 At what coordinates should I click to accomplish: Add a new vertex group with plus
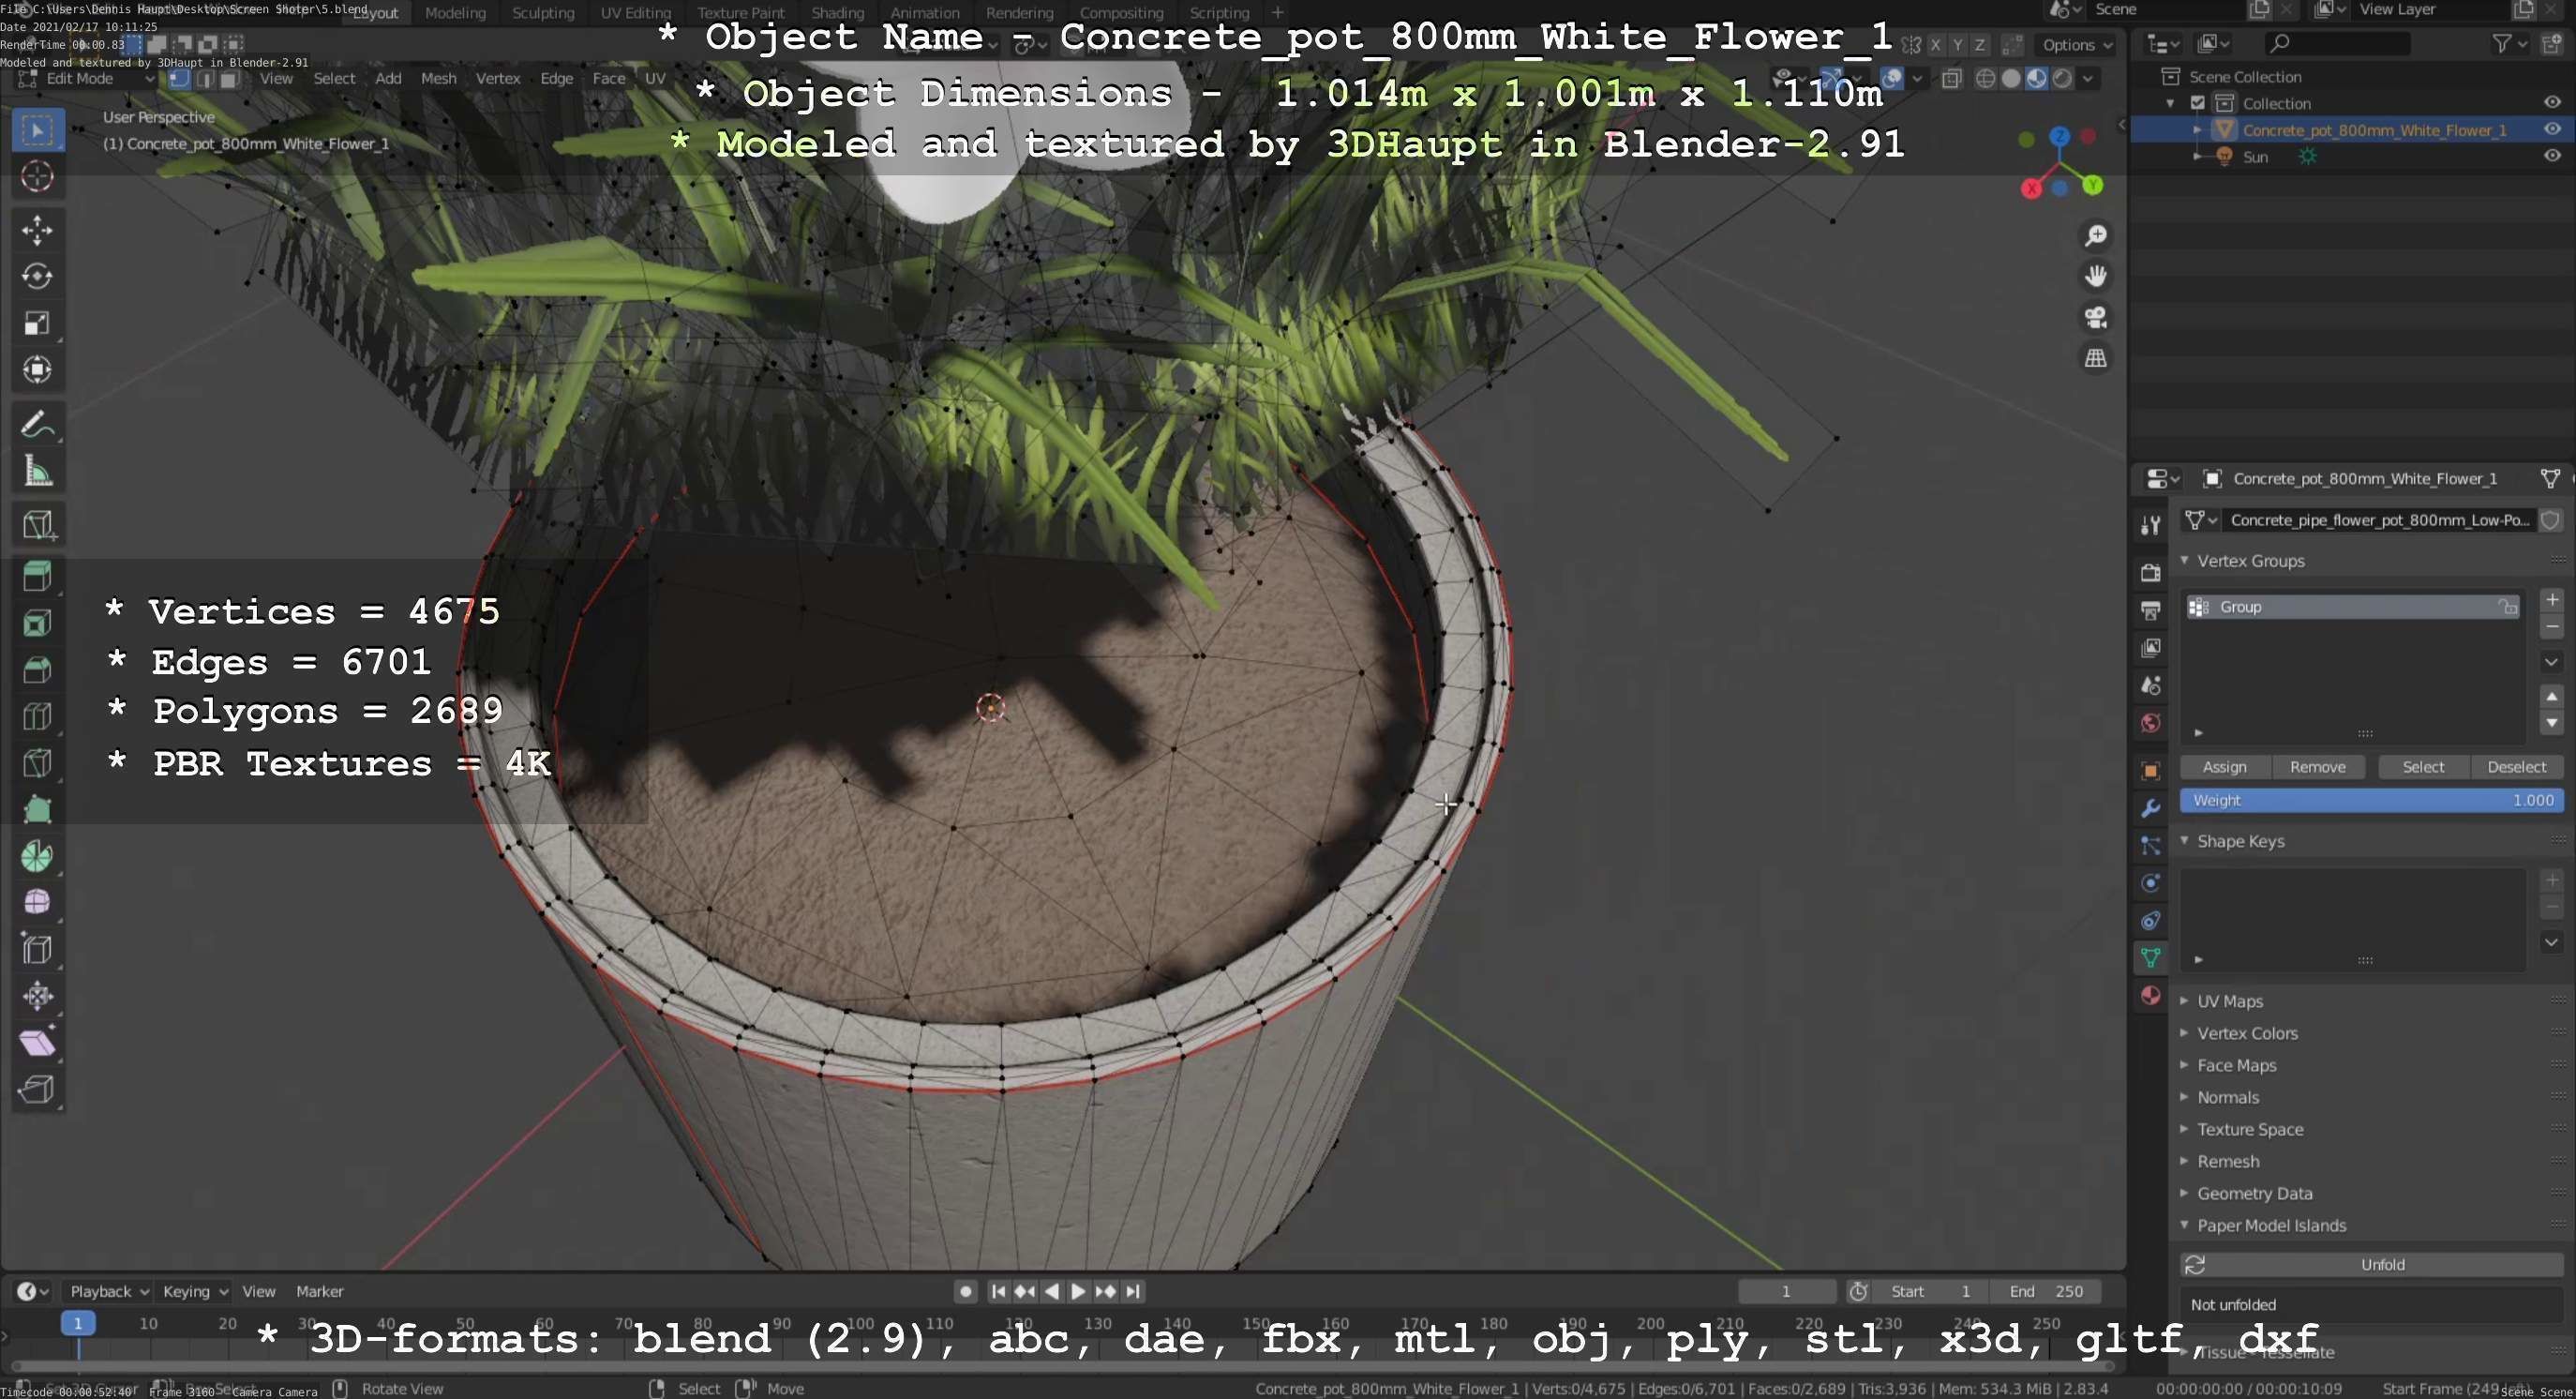pos(2551,600)
